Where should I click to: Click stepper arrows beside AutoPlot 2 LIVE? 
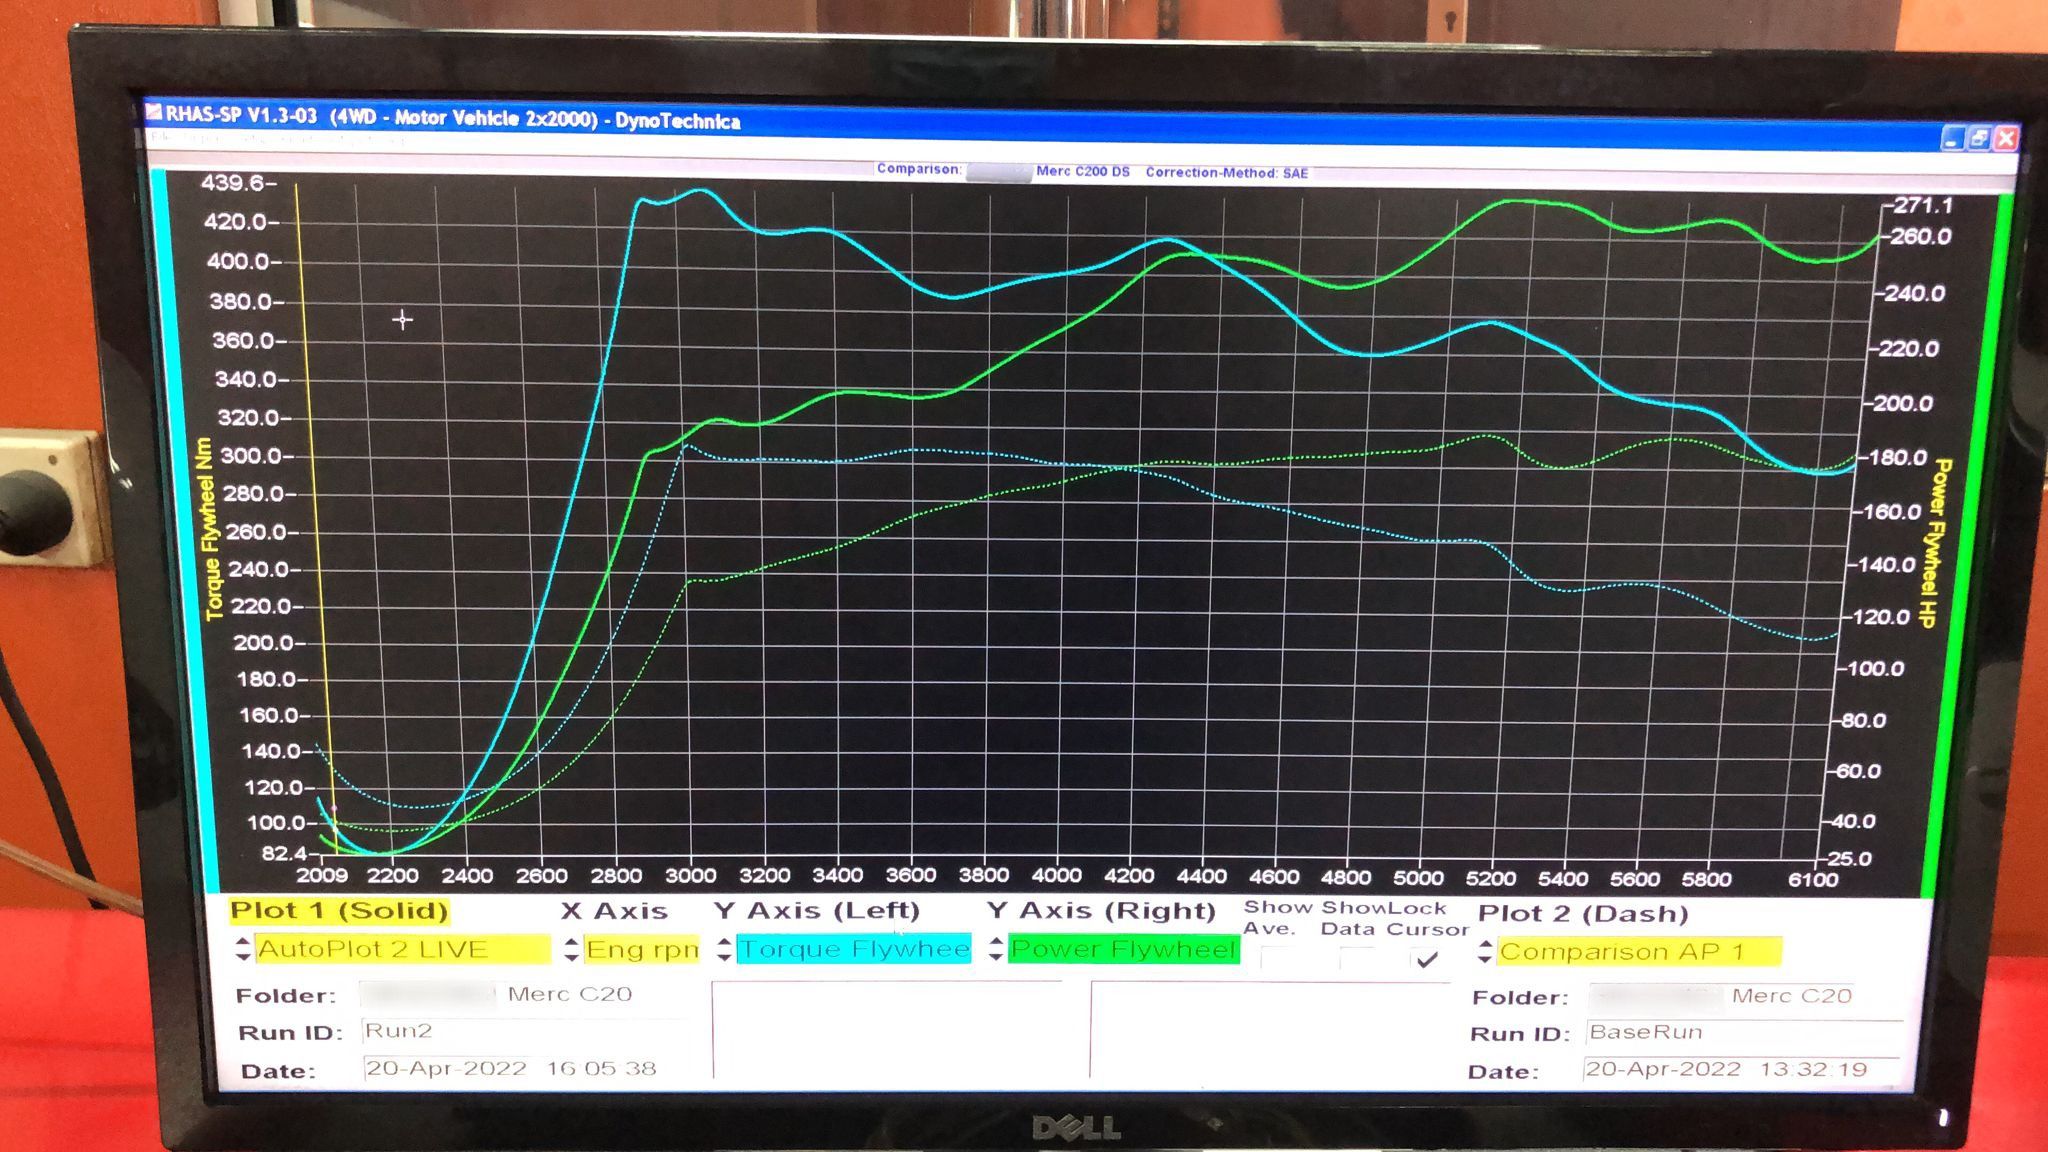point(243,949)
